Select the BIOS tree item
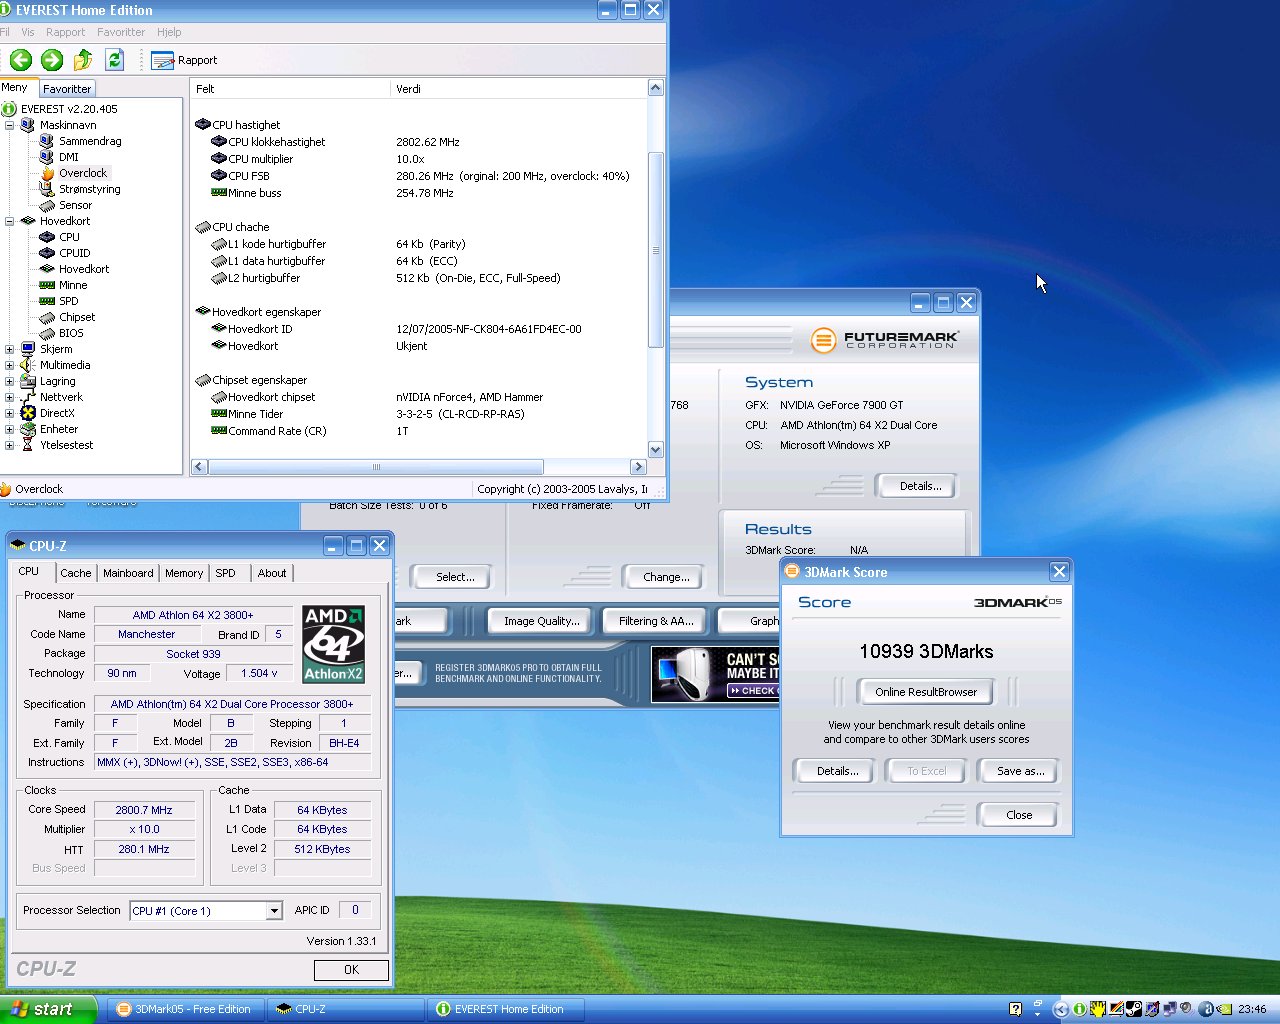 click(71, 333)
